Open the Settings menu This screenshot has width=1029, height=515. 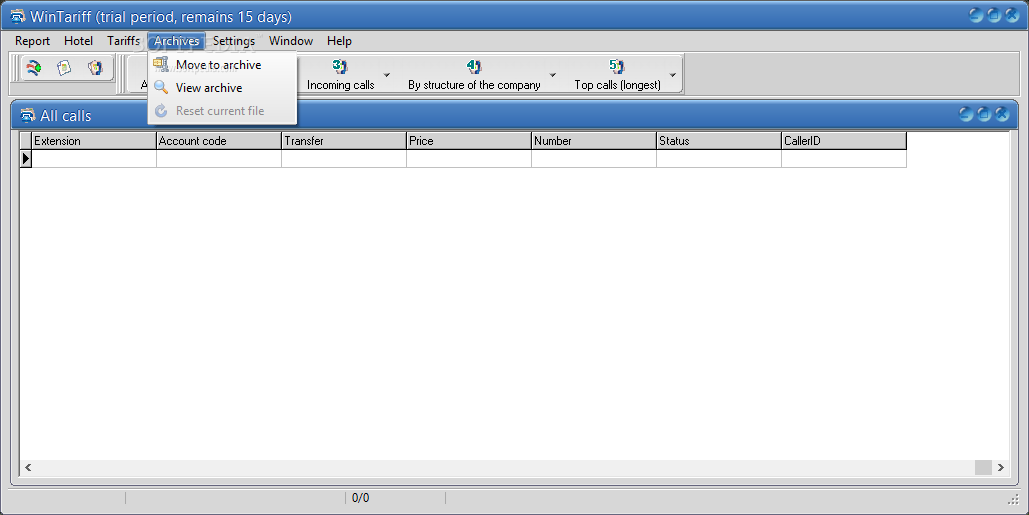point(234,41)
